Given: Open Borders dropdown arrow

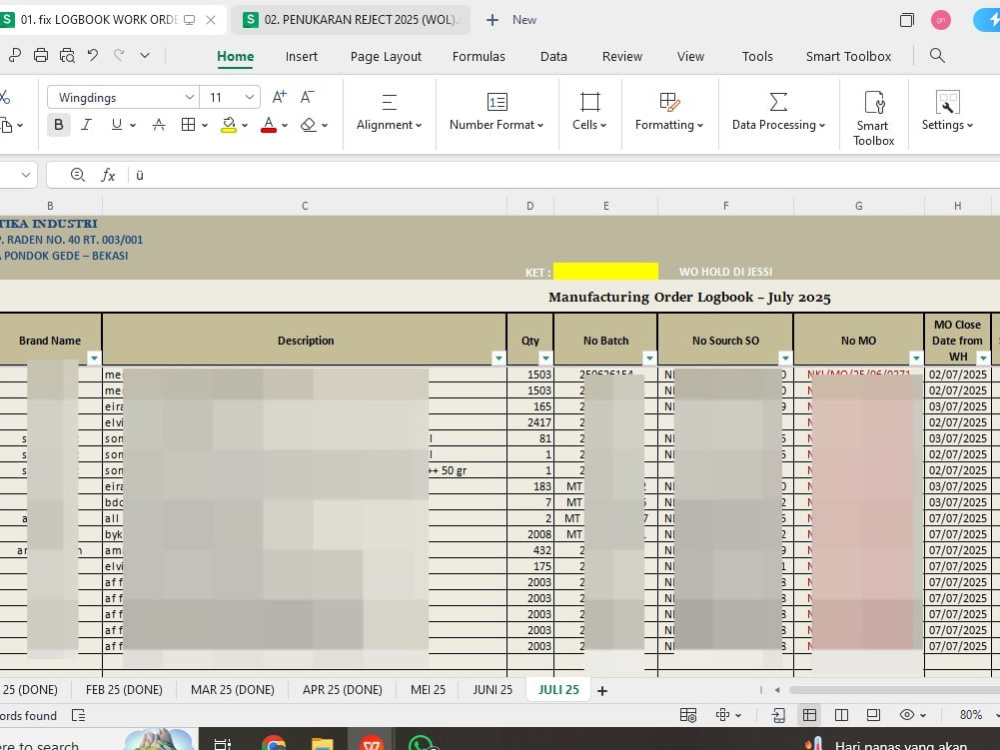Looking at the screenshot, I should 205,125.
